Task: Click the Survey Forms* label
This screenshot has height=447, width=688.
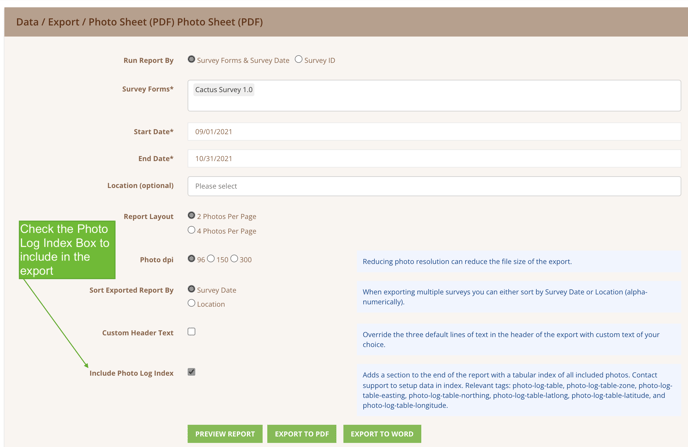Action: 148,89
